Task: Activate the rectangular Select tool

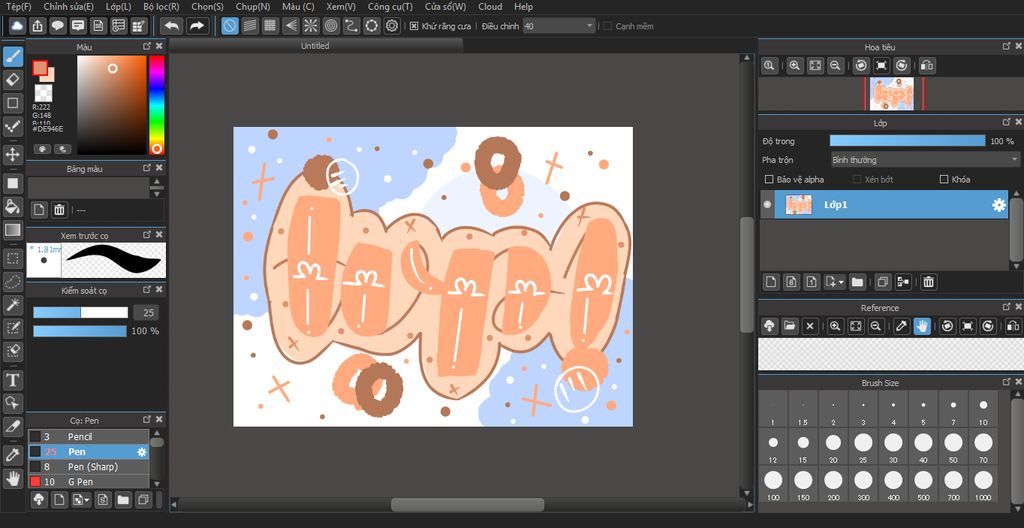Action: (x=13, y=257)
